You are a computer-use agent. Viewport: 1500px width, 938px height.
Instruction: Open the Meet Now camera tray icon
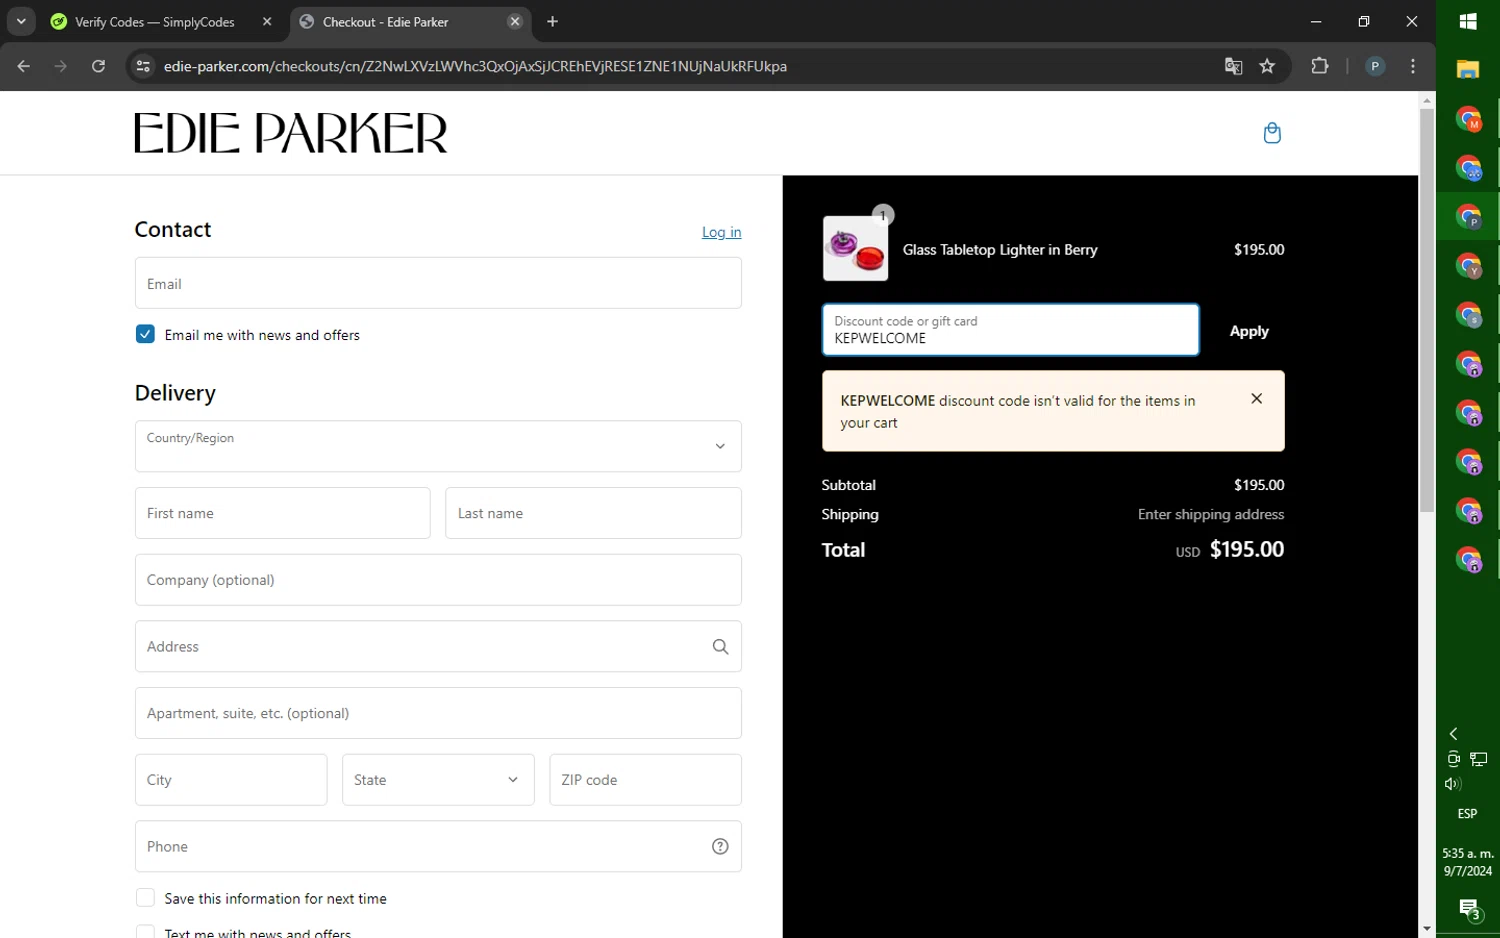coord(1454,759)
